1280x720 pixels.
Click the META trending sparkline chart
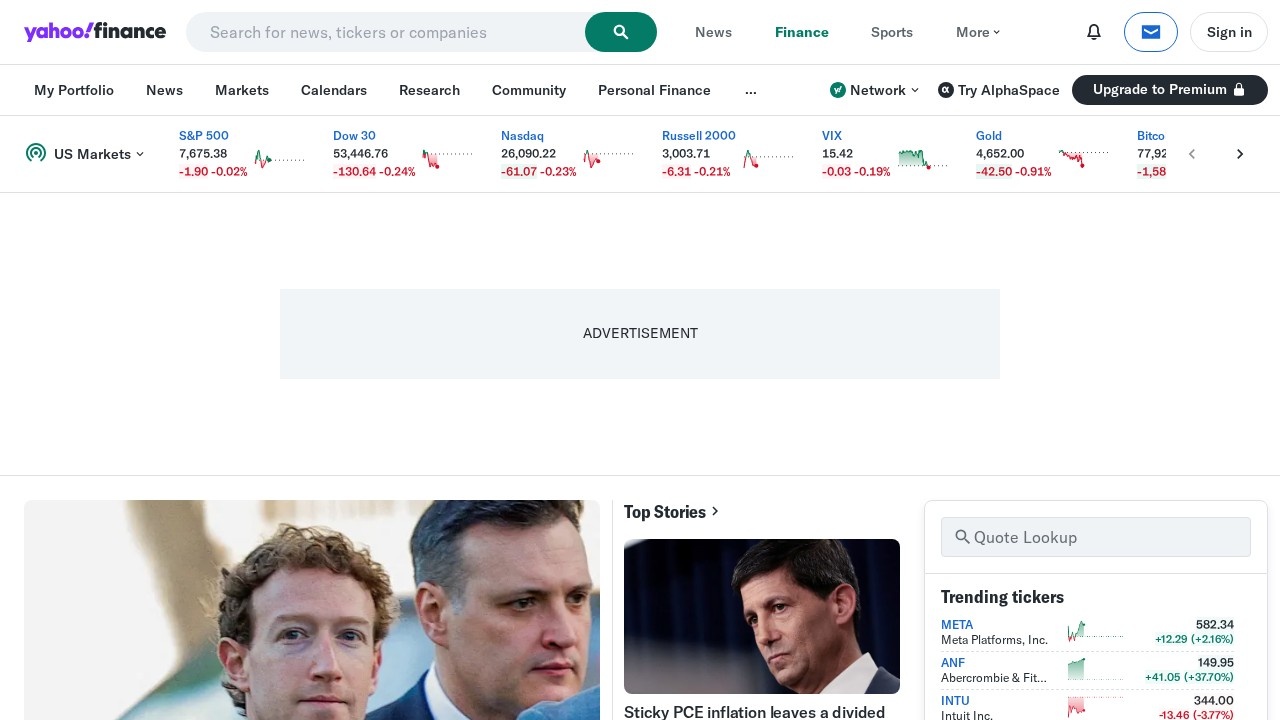pos(1095,631)
